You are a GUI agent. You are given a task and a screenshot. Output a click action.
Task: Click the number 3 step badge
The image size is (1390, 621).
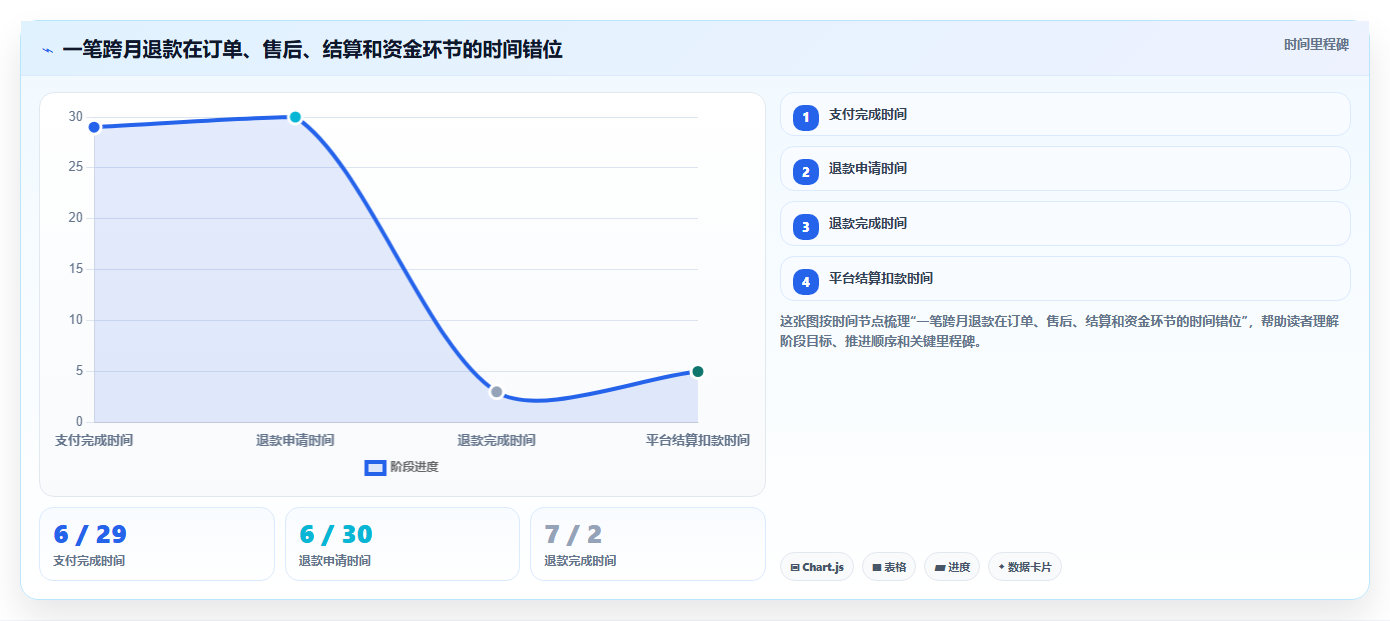click(x=806, y=227)
